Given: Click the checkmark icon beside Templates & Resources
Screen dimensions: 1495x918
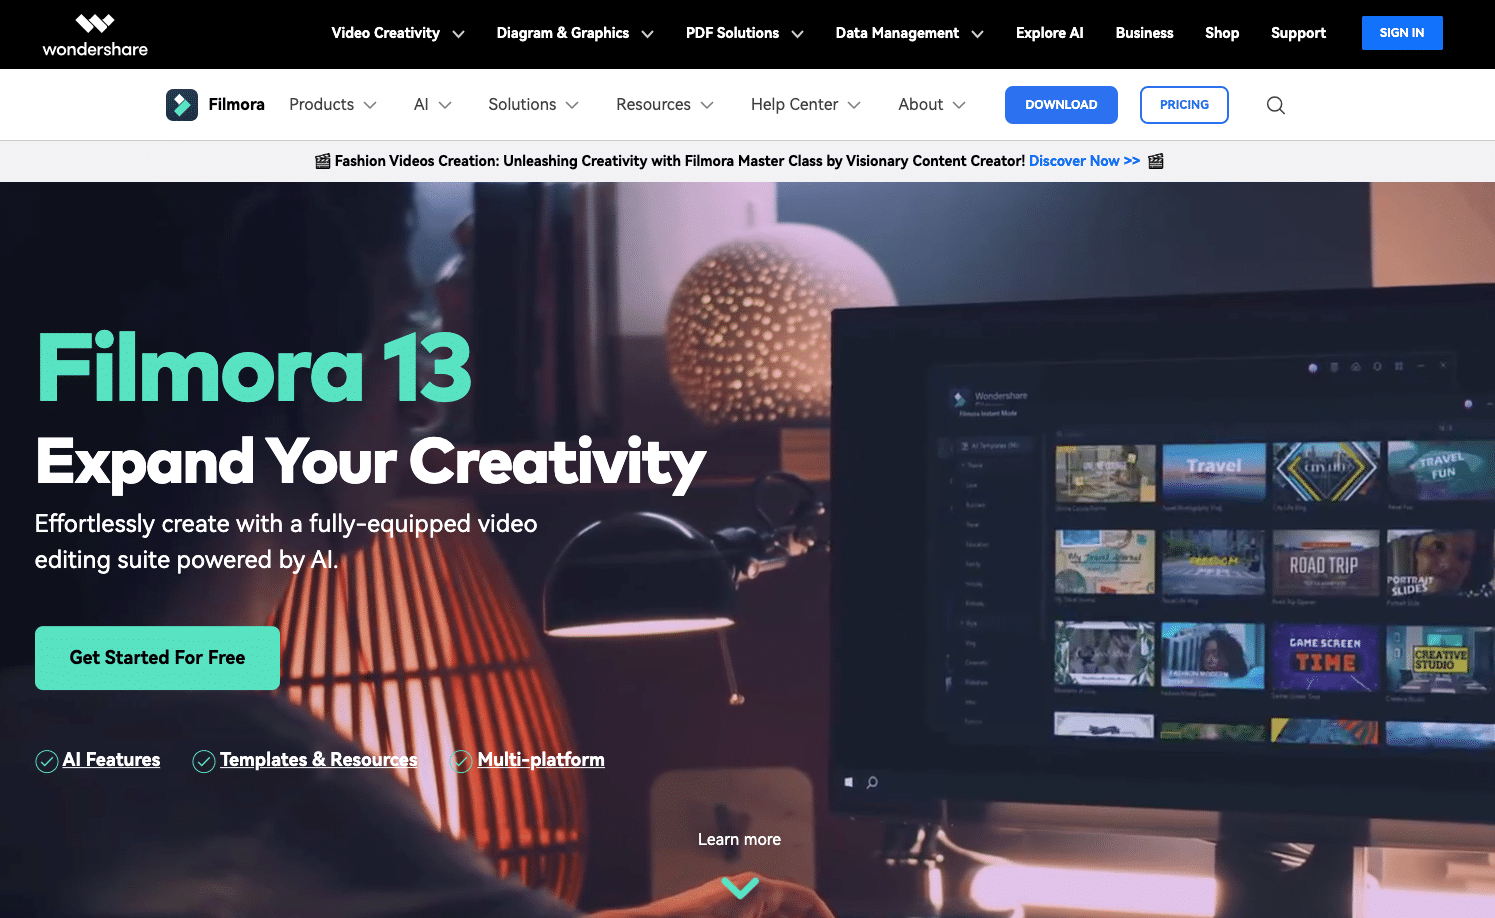Looking at the screenshot, I should click(x=204, y=761).
